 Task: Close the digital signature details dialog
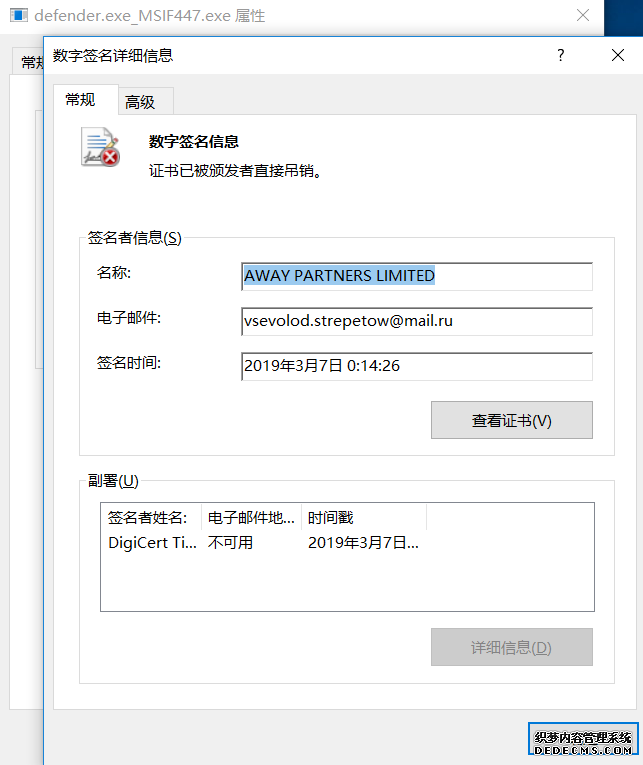[618, 55]
